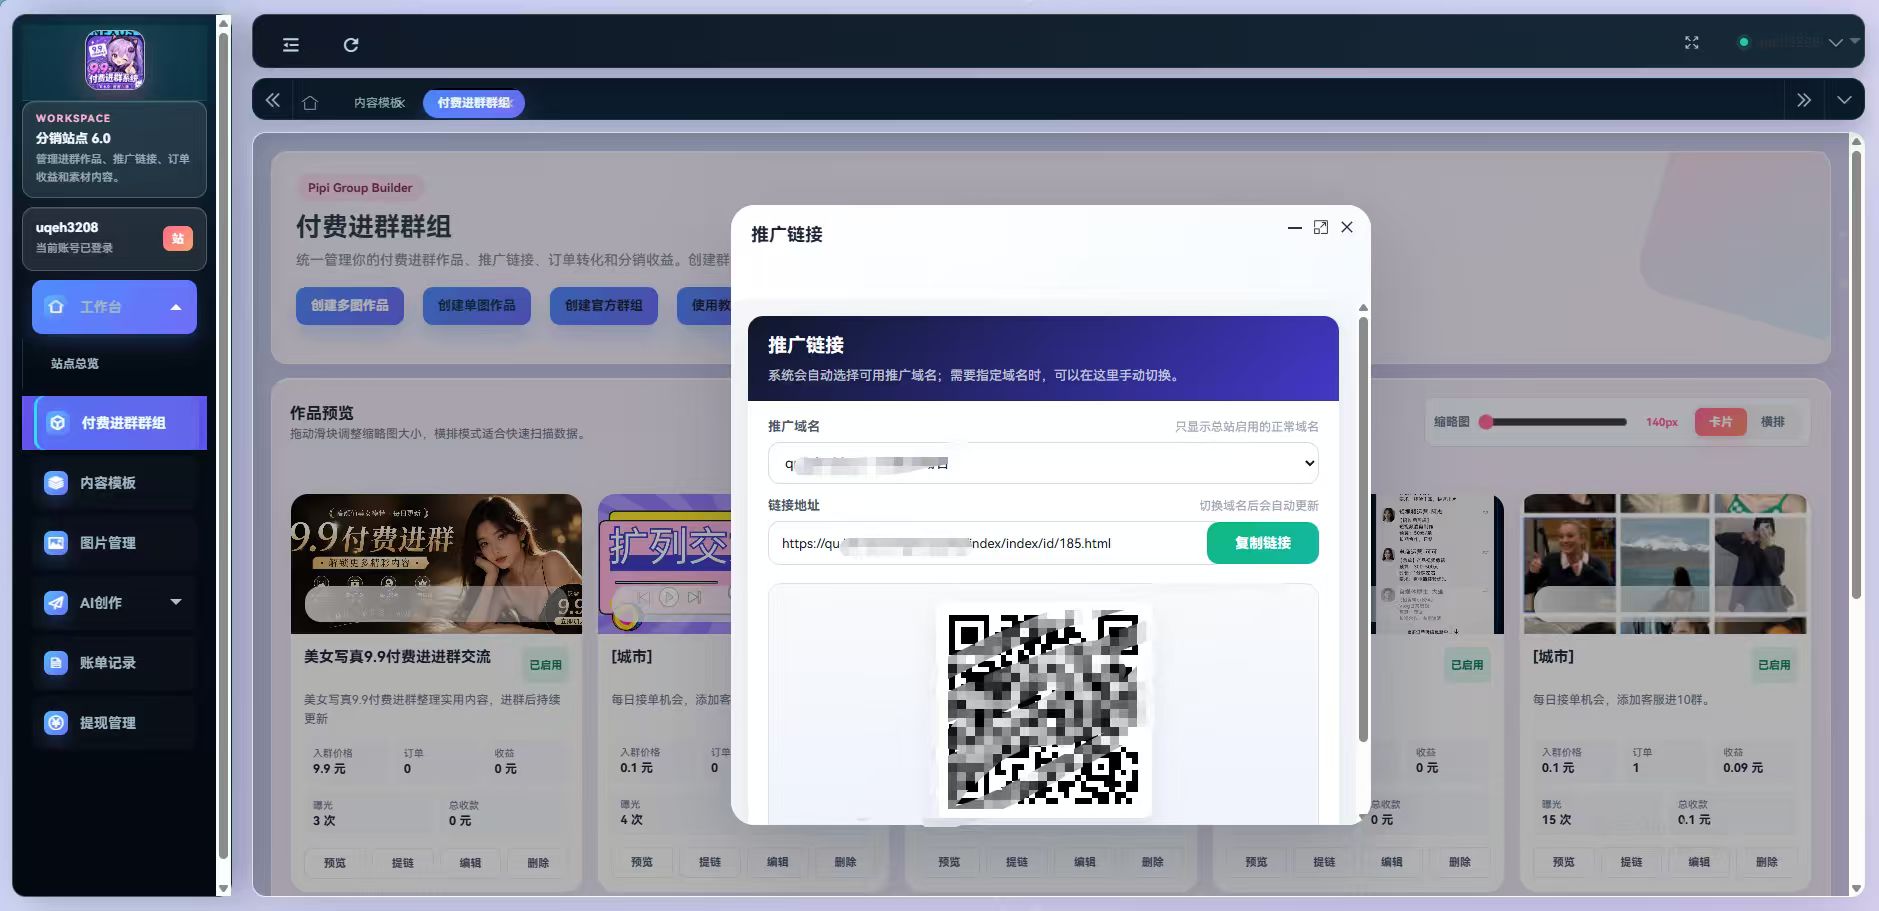Click 创建官方群组 button
The width and height of the screenshot is (1879, 911).
coord(603,305)
